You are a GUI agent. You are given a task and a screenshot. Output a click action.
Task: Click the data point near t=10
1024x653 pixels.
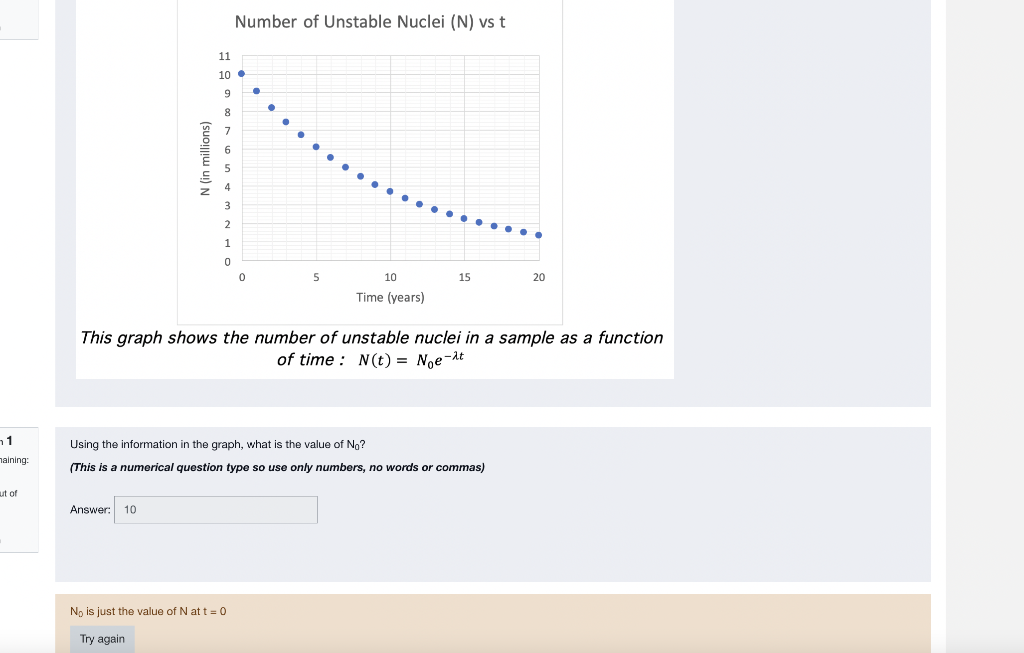[x=390, y=190]
